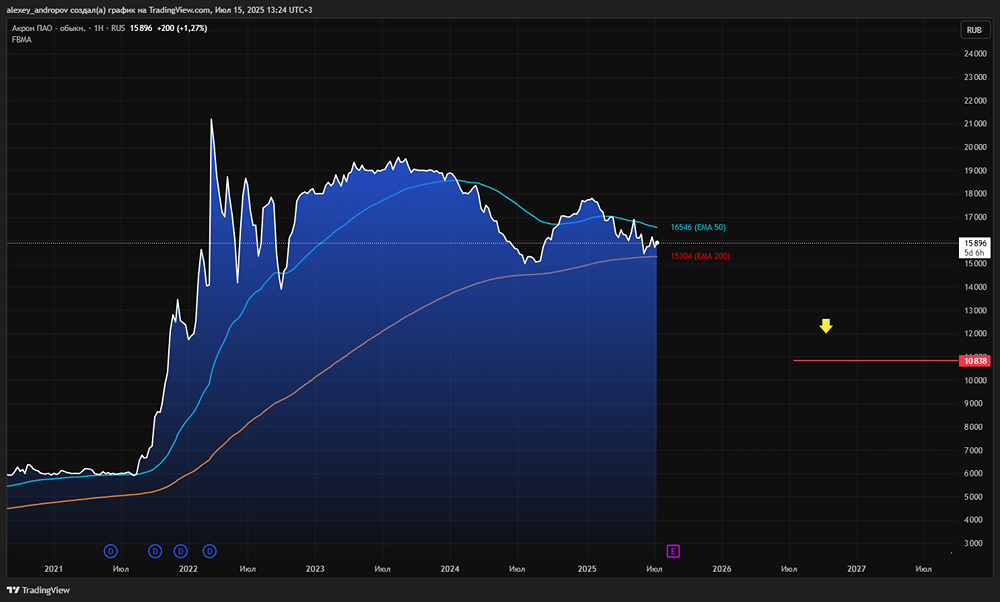Click the 2024 label on time axis
The width and height of the screenshot is (1000, 602).
click(450, 569)
